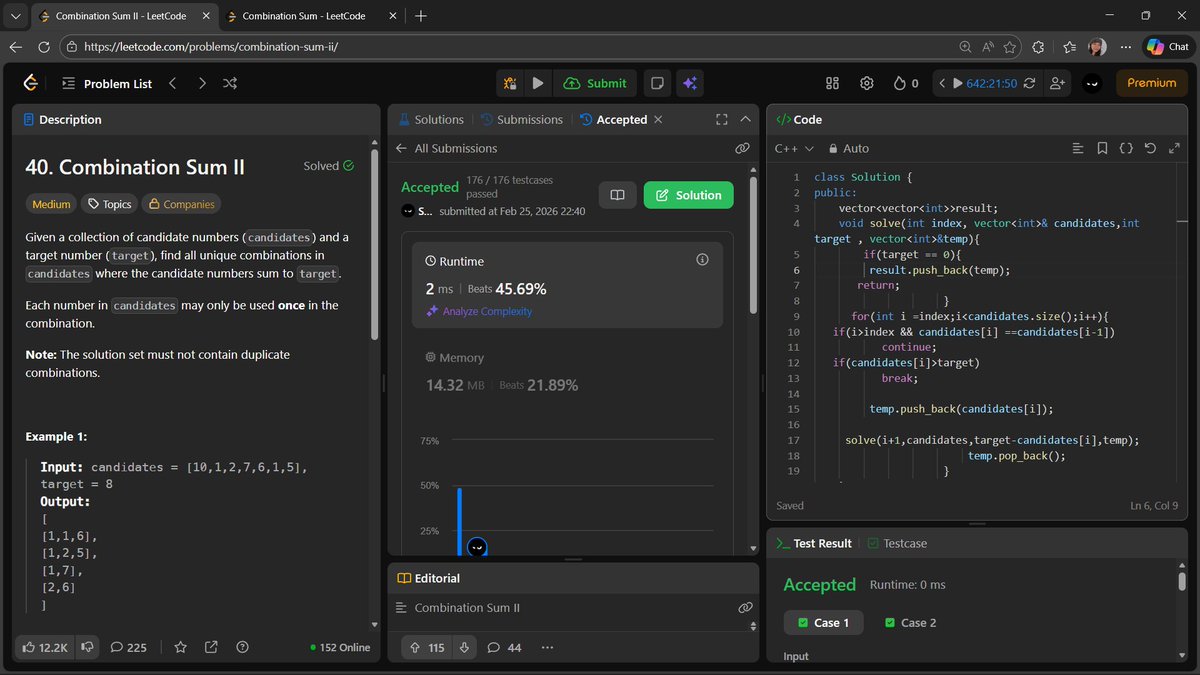The height and width of the screenshot is (675, 1200).
Task: Downvote the editorial arrow
Action: pos(464,647)
